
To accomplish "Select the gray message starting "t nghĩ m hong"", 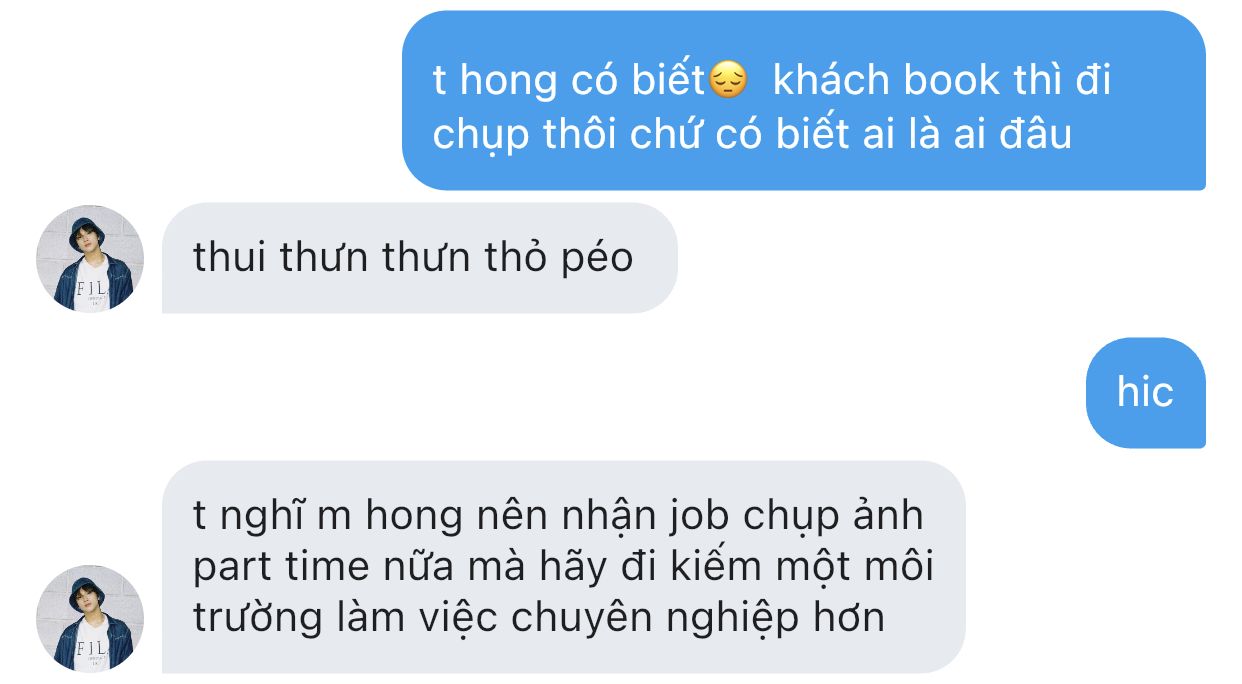I will click(x=563, y=567).
